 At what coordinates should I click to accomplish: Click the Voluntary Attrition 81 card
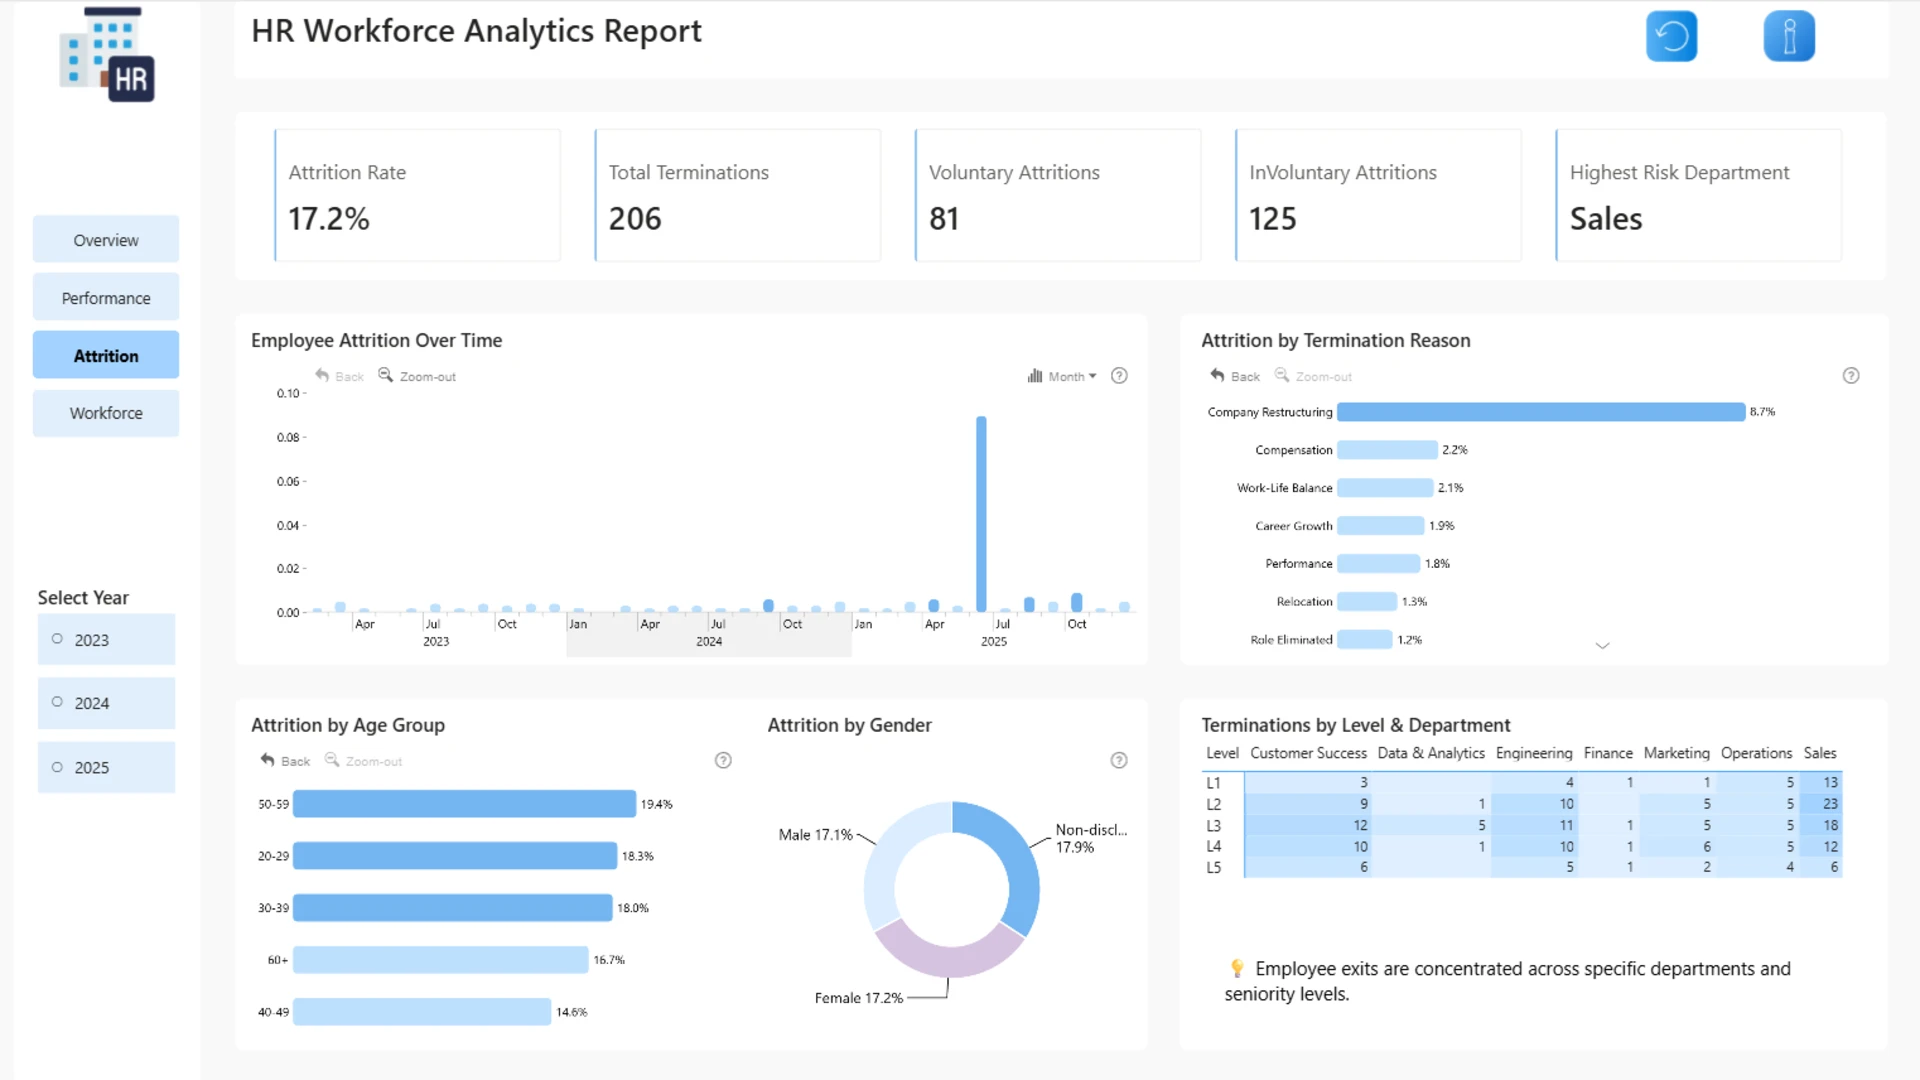[1058, 195]
